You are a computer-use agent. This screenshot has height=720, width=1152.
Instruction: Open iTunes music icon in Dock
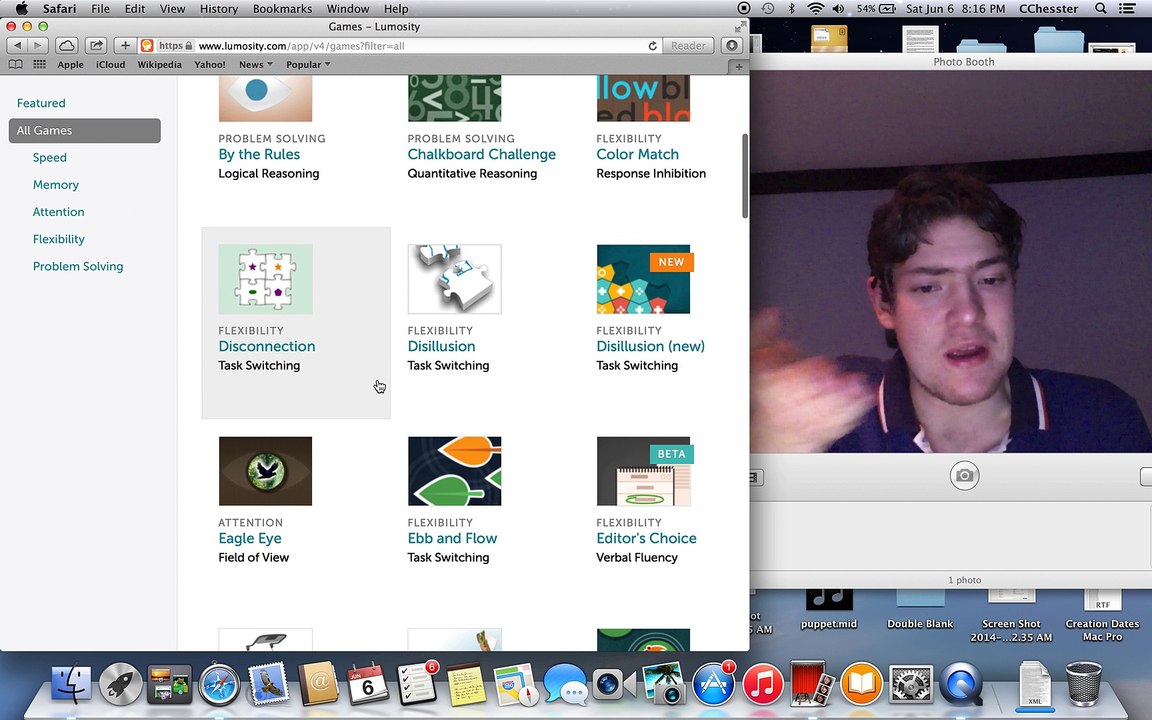click(x=763, y=684)
